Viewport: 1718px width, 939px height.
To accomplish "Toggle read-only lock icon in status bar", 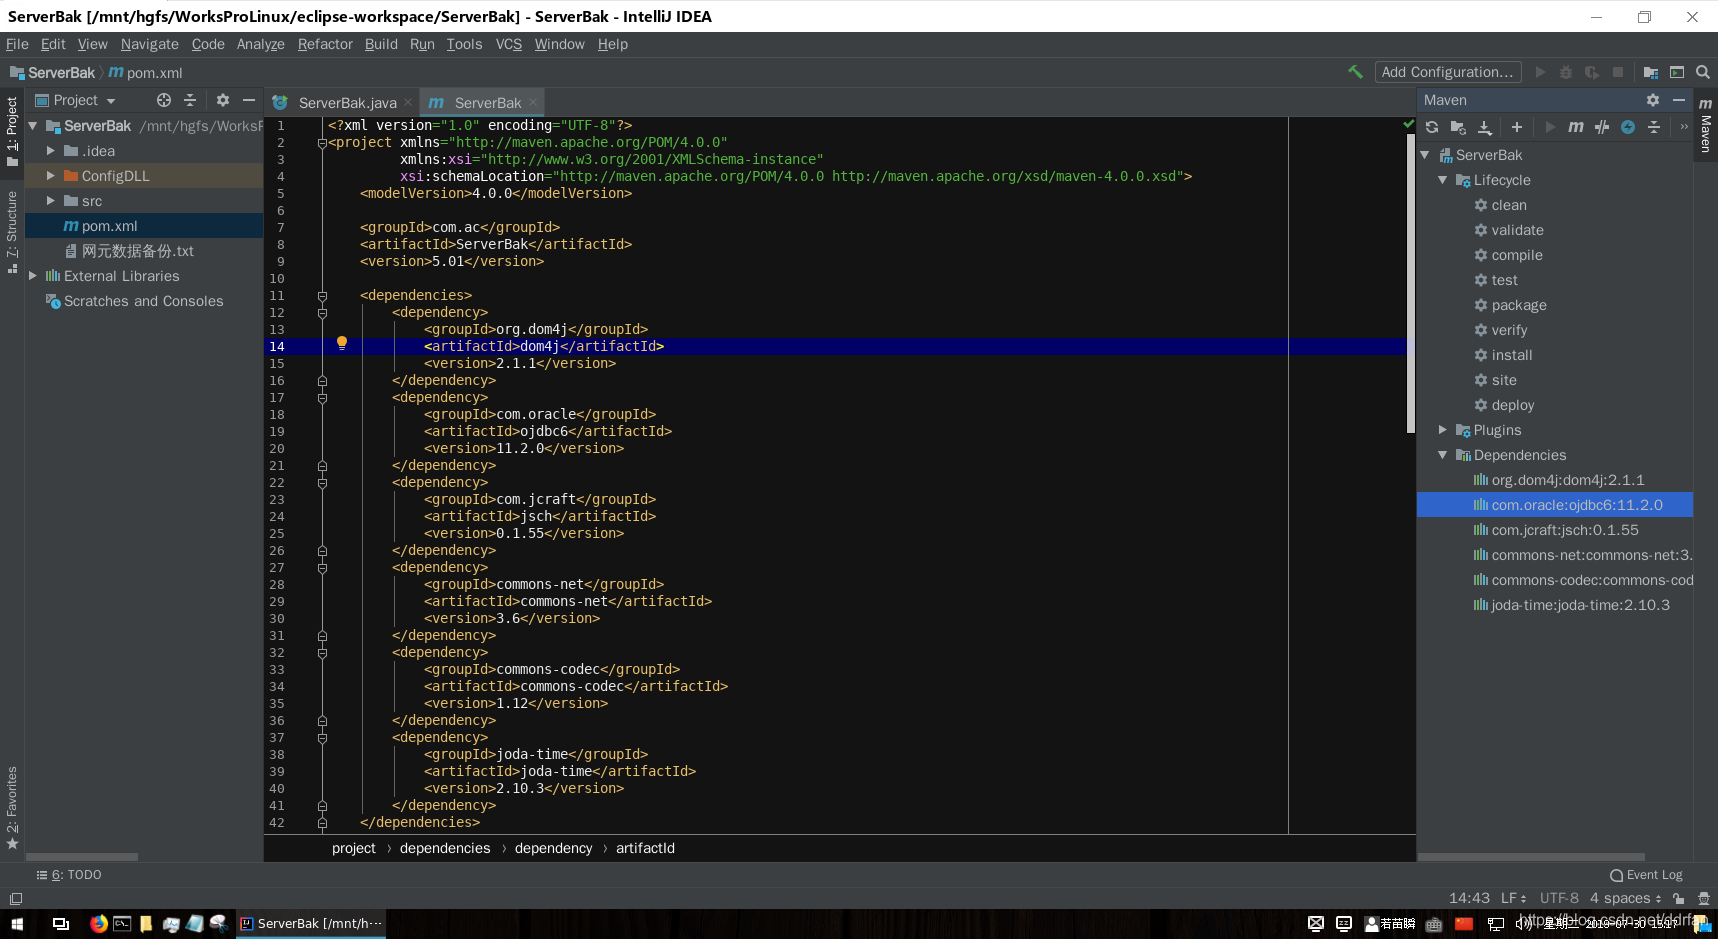I will [1679, 898].
